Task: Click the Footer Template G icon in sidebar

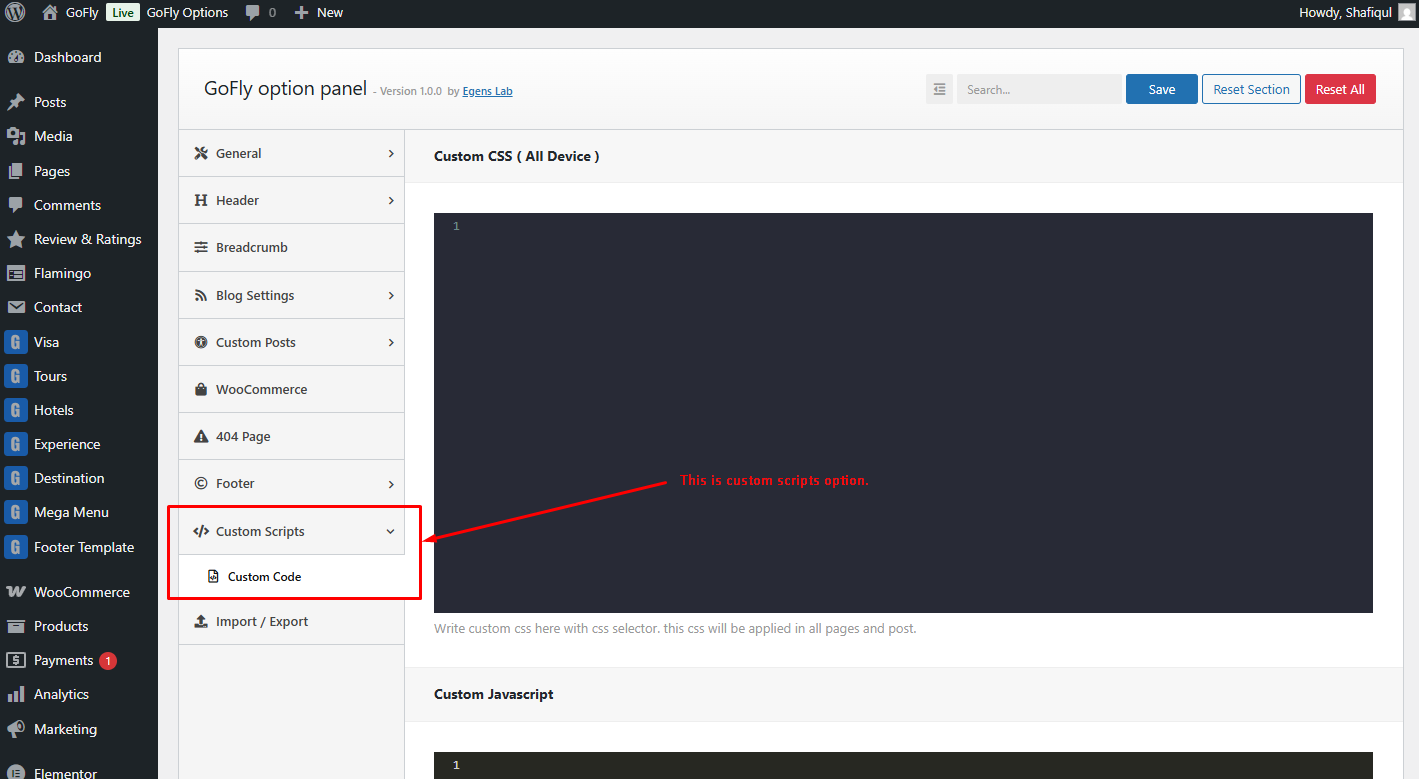Action: [16, 547]
